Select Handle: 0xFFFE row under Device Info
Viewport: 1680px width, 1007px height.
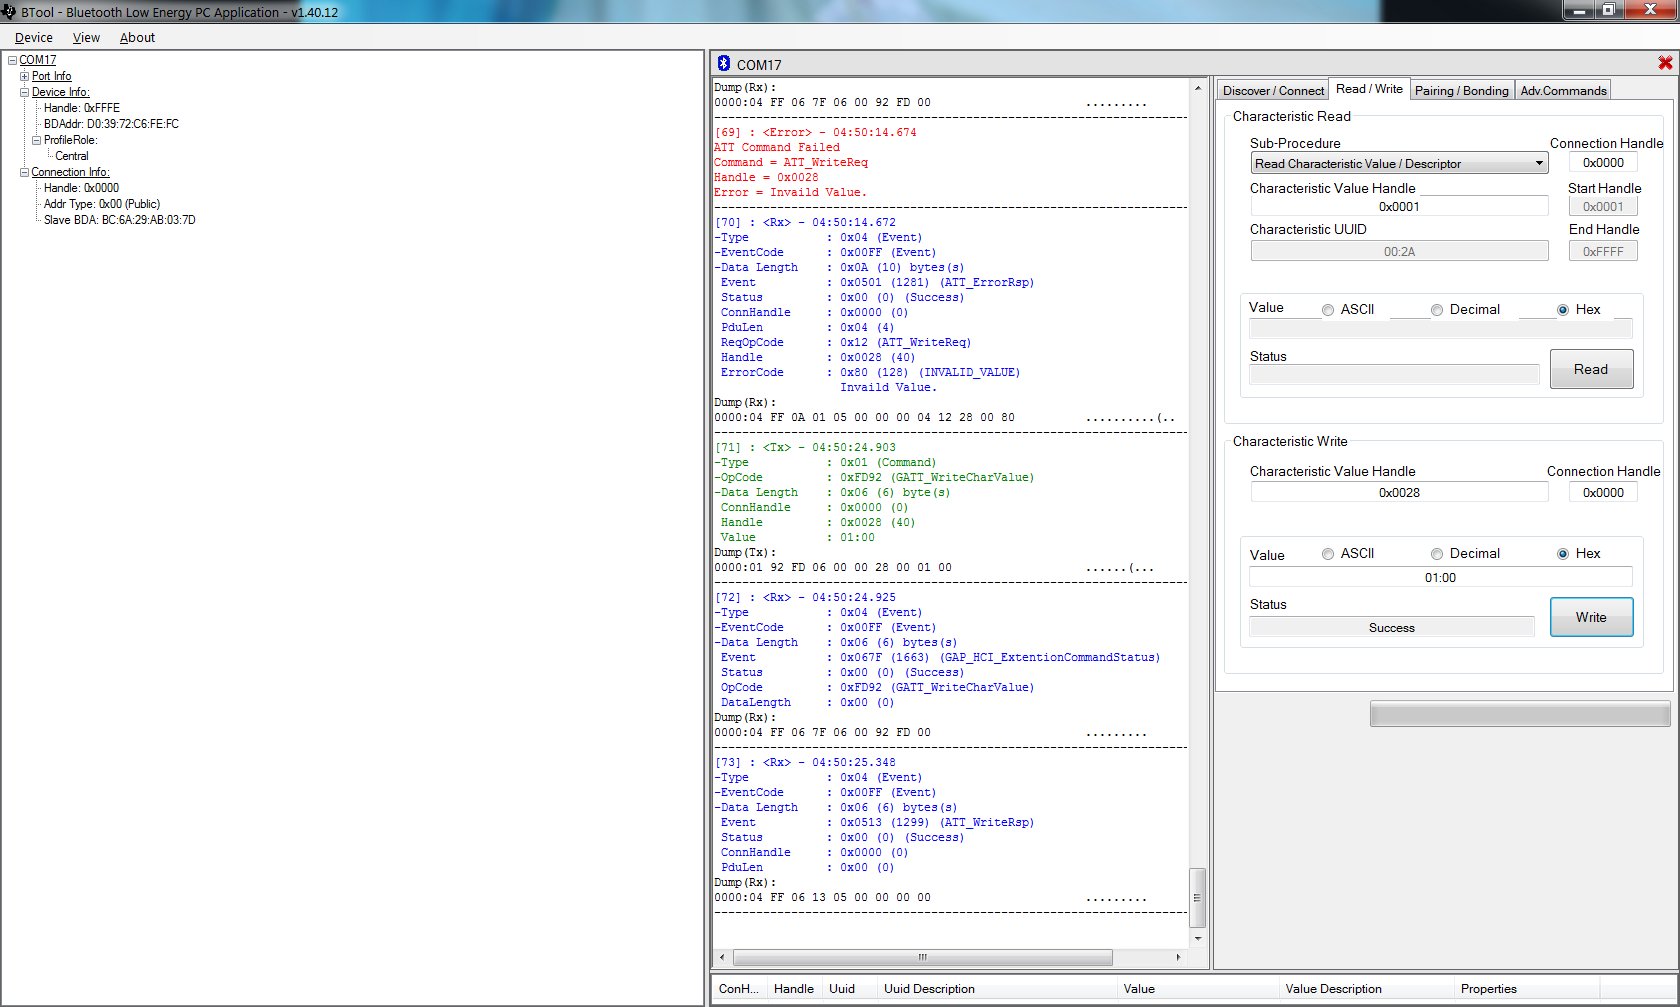click(81, 108)
